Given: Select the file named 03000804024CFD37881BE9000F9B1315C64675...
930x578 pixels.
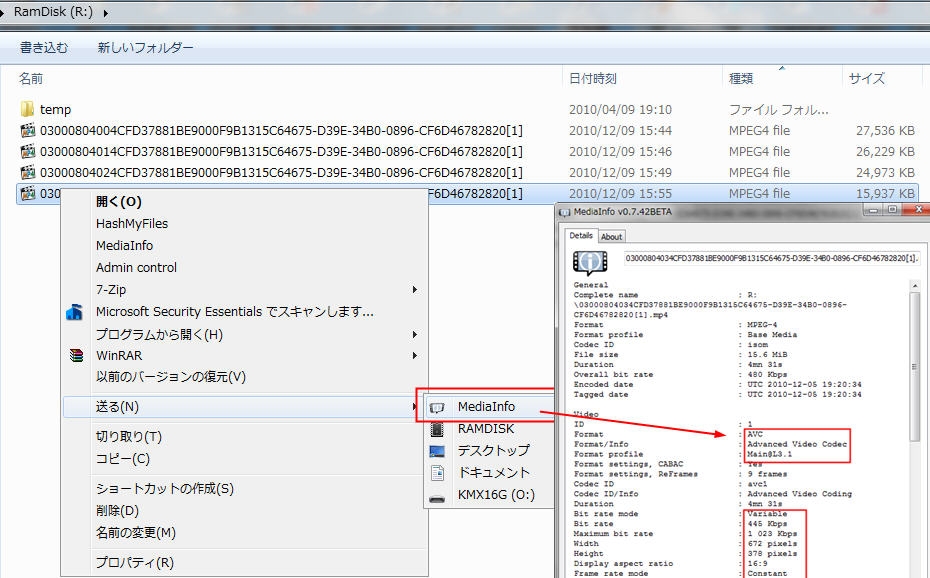Looking at the screenshot, I should click(x=281, y=173).
